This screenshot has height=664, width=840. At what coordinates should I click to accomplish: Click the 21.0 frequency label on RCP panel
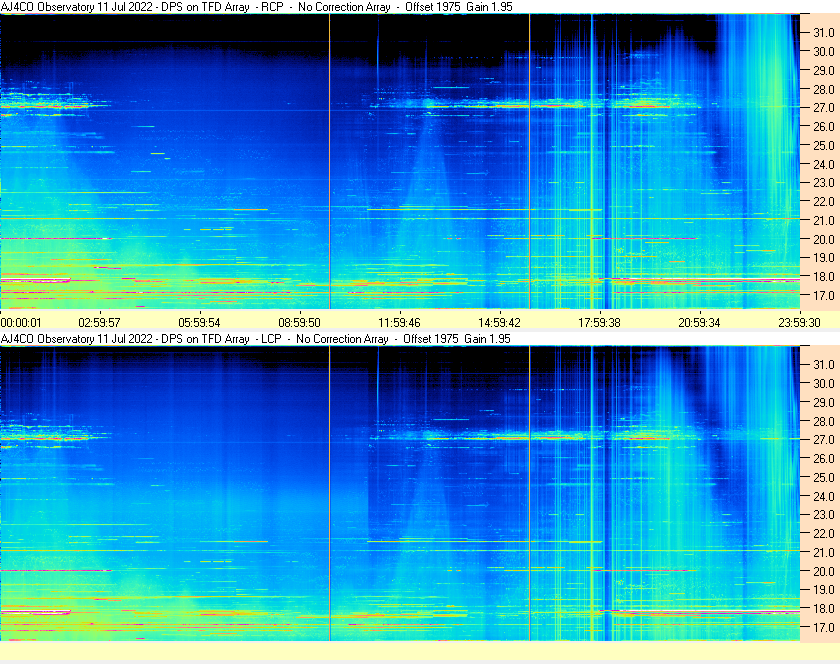(x=824, y=220)
